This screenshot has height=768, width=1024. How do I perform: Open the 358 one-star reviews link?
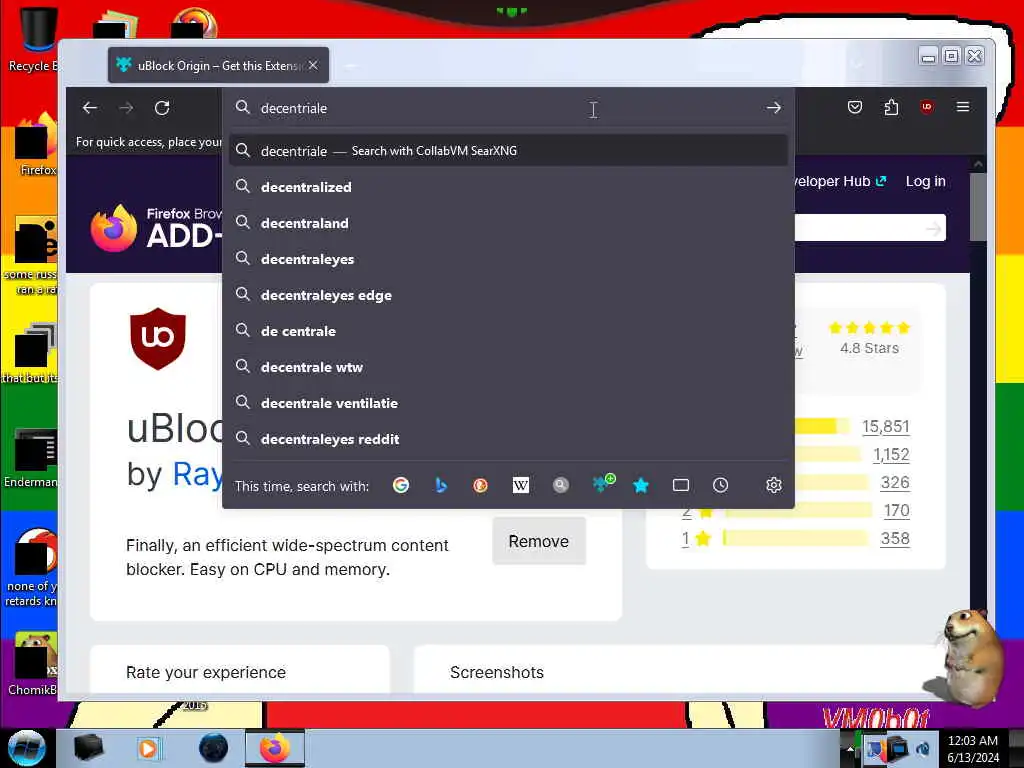point(895,539)
